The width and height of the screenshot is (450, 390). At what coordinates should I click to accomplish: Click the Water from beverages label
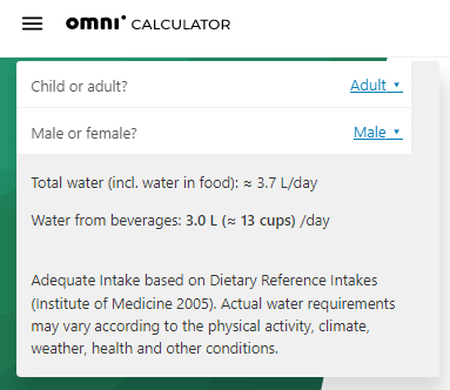106,220
